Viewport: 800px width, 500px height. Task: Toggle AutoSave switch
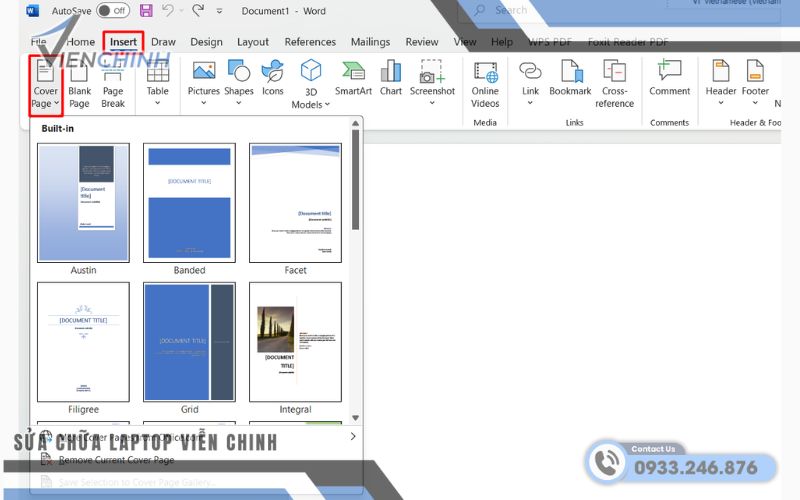tap(113, 11)
